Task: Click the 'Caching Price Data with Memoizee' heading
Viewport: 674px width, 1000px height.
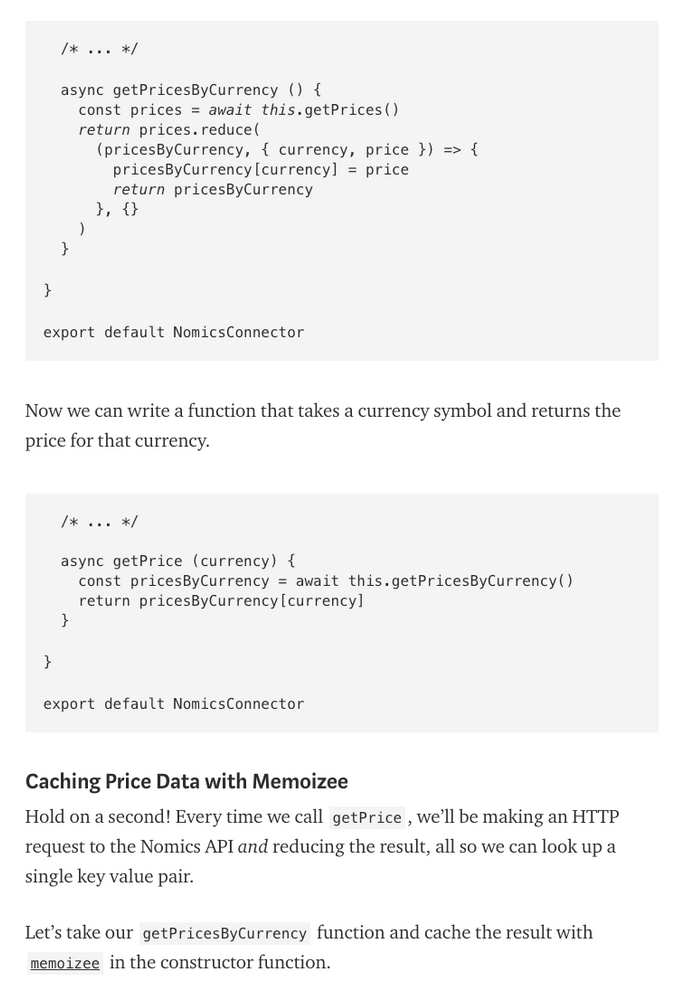Action: pos(186,781)
